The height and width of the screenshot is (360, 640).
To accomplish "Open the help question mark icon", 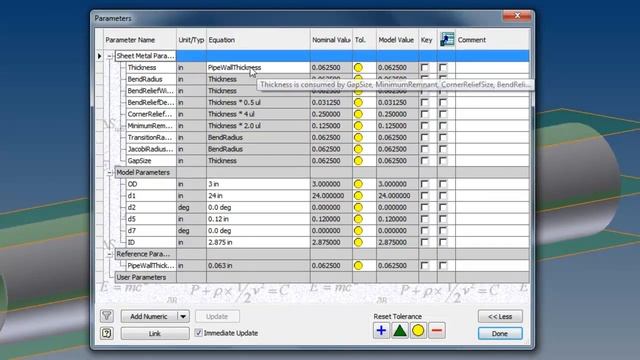I will click(107, 333).
